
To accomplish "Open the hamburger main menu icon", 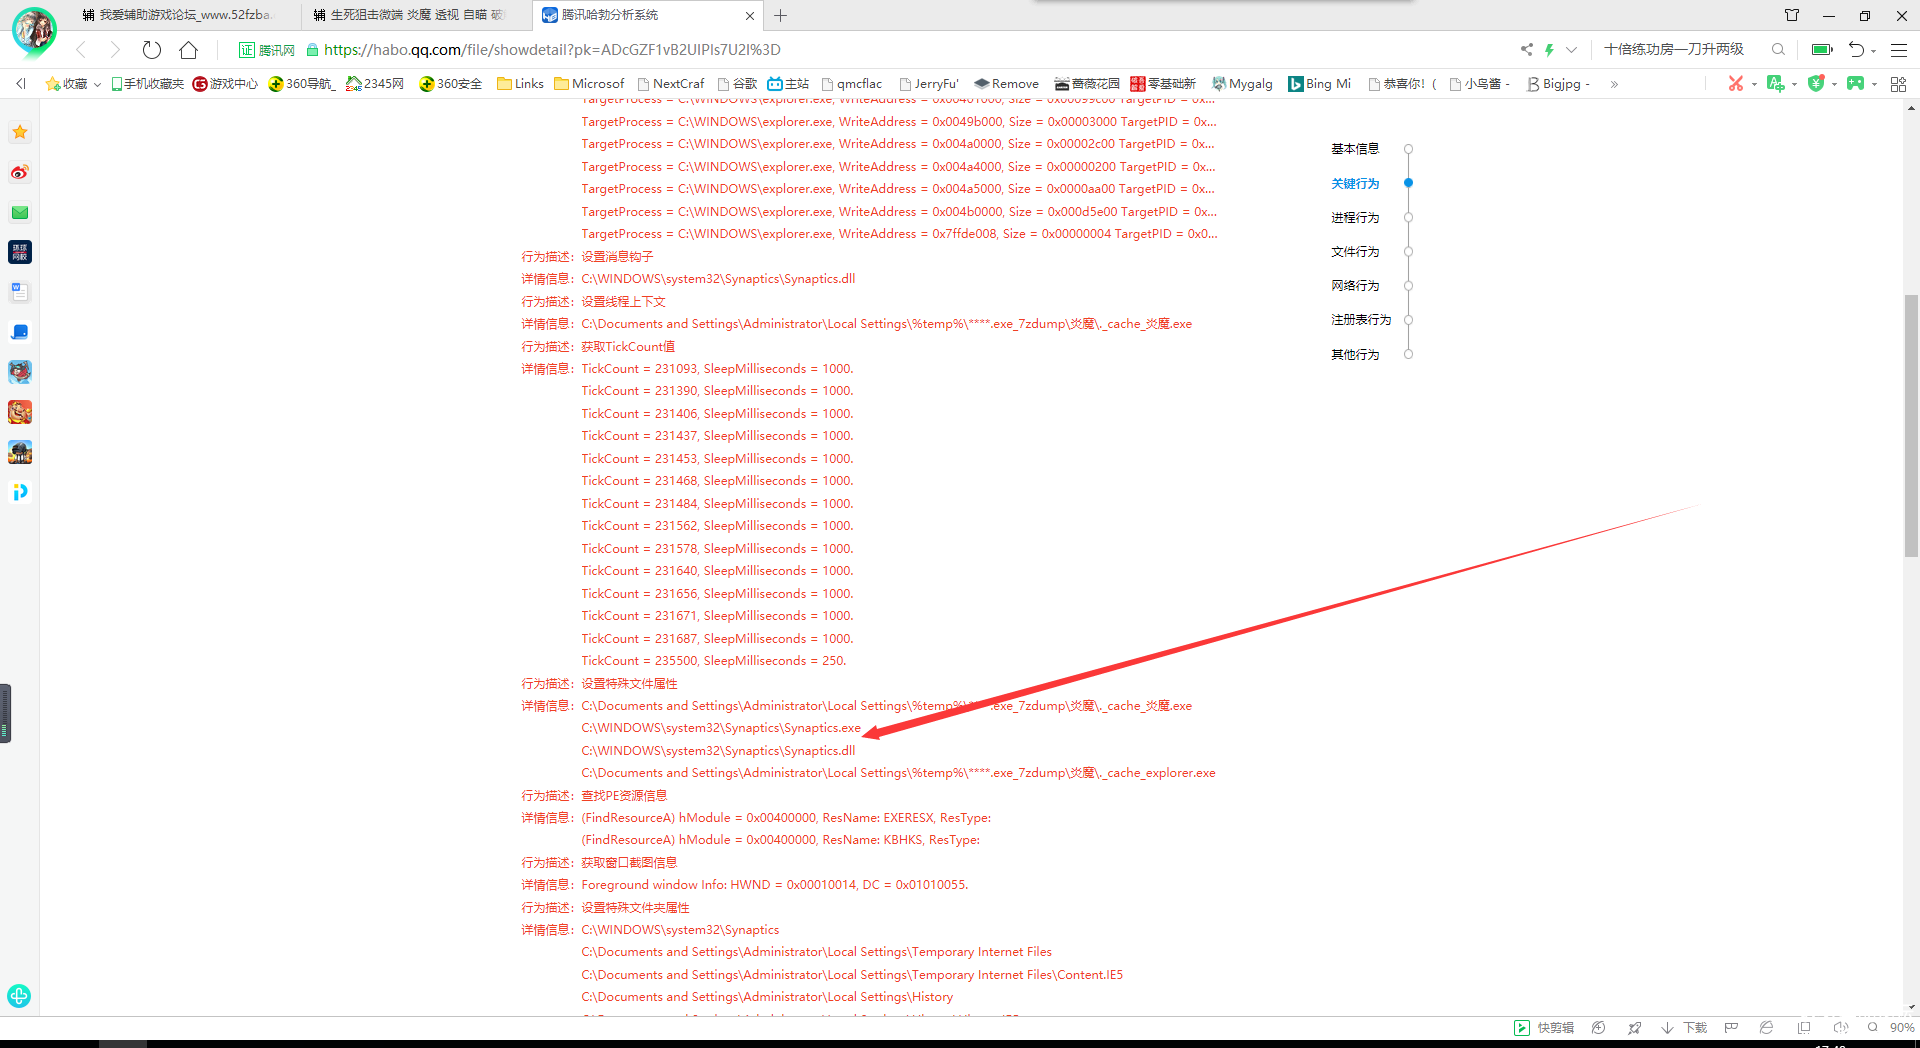I will pos(1899,50).
